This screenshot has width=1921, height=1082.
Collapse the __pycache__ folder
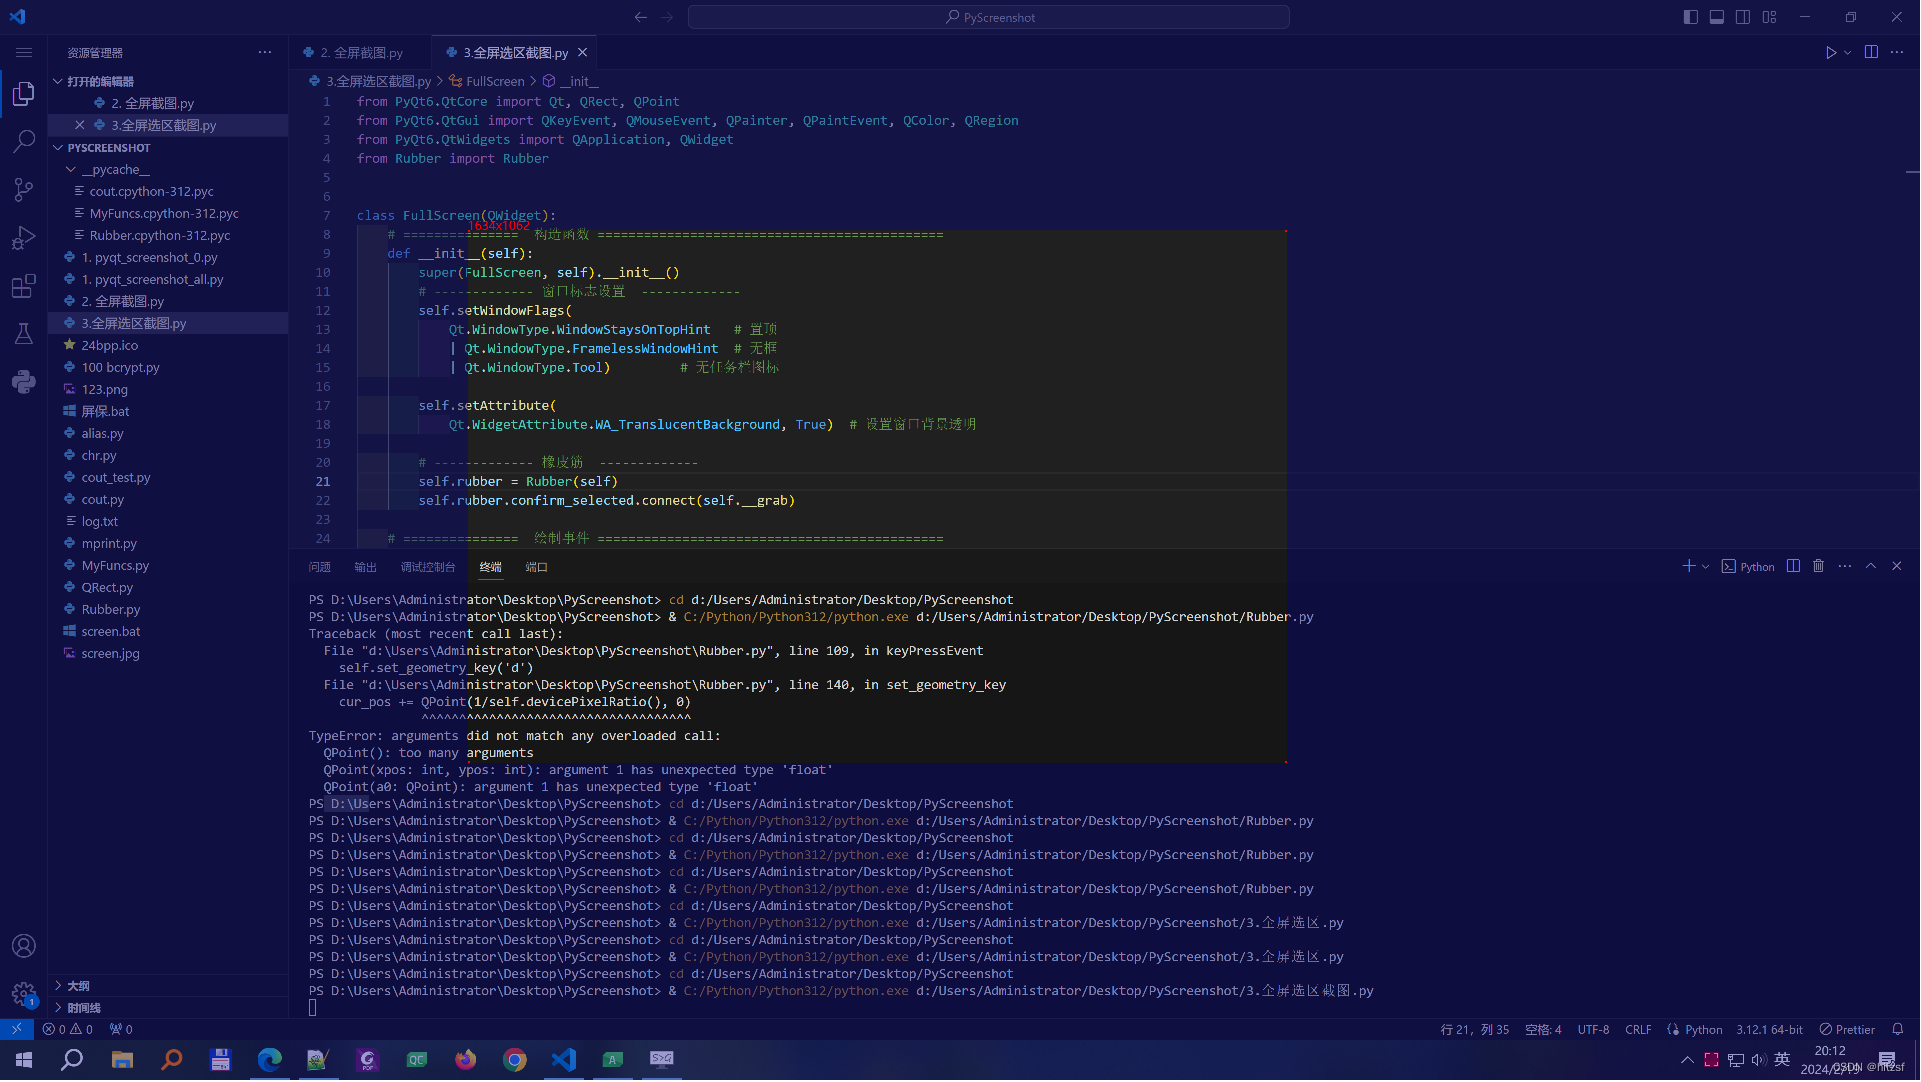(71, 170)
